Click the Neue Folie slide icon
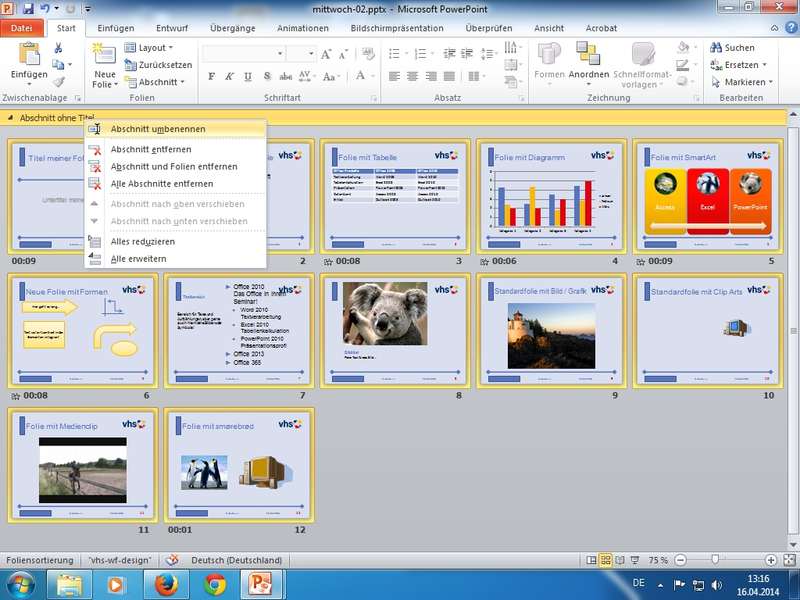 pyautogui.click(x=104, y=56)
